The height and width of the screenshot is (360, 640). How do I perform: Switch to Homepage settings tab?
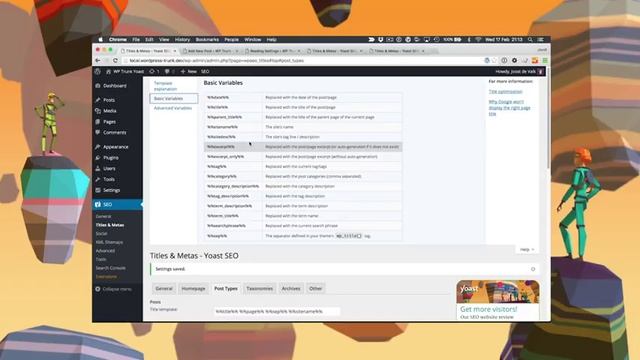tap(193, 289)
